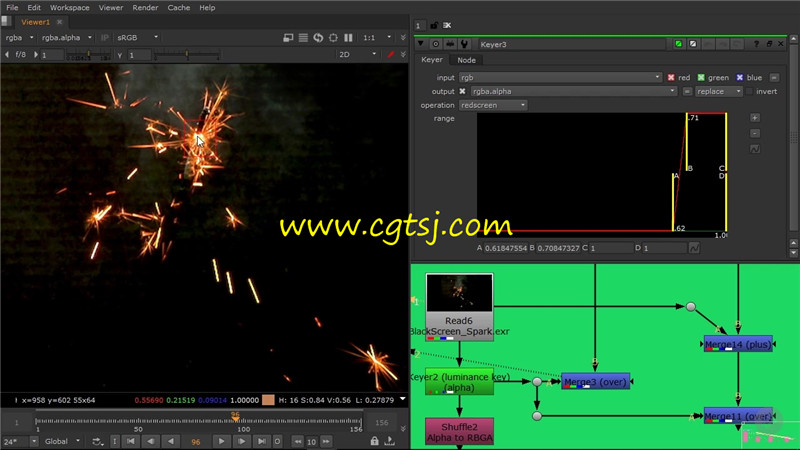Screen dimensions: 800x450
Task: Open the replace mode dropdown
Action: tap(719, 91)
